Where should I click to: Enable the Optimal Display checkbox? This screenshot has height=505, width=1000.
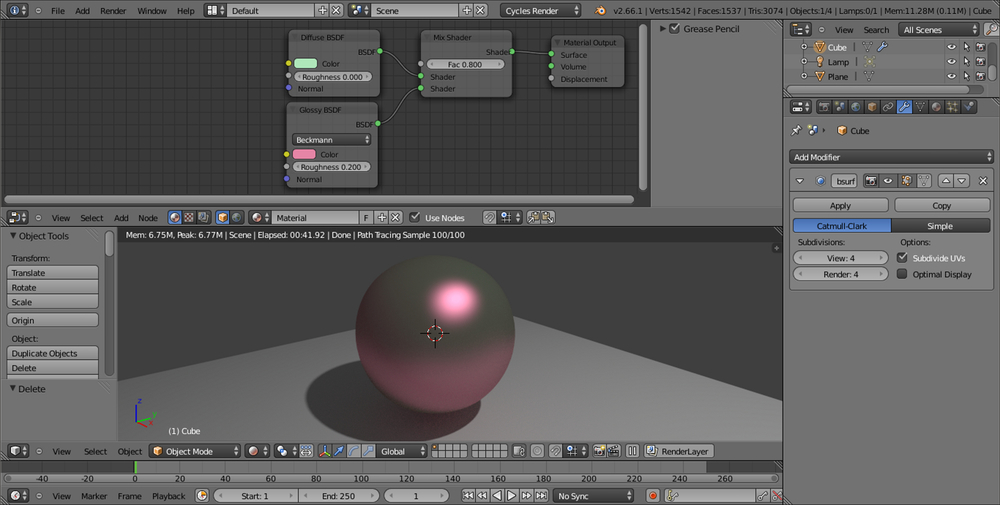[903, 274]
